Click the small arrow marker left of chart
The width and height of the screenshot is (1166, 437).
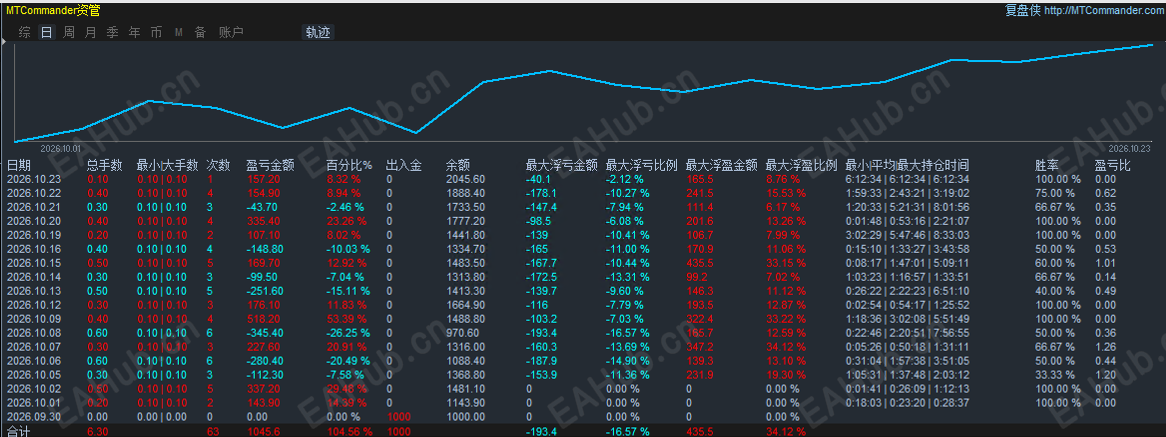click(x=3, y=44)
